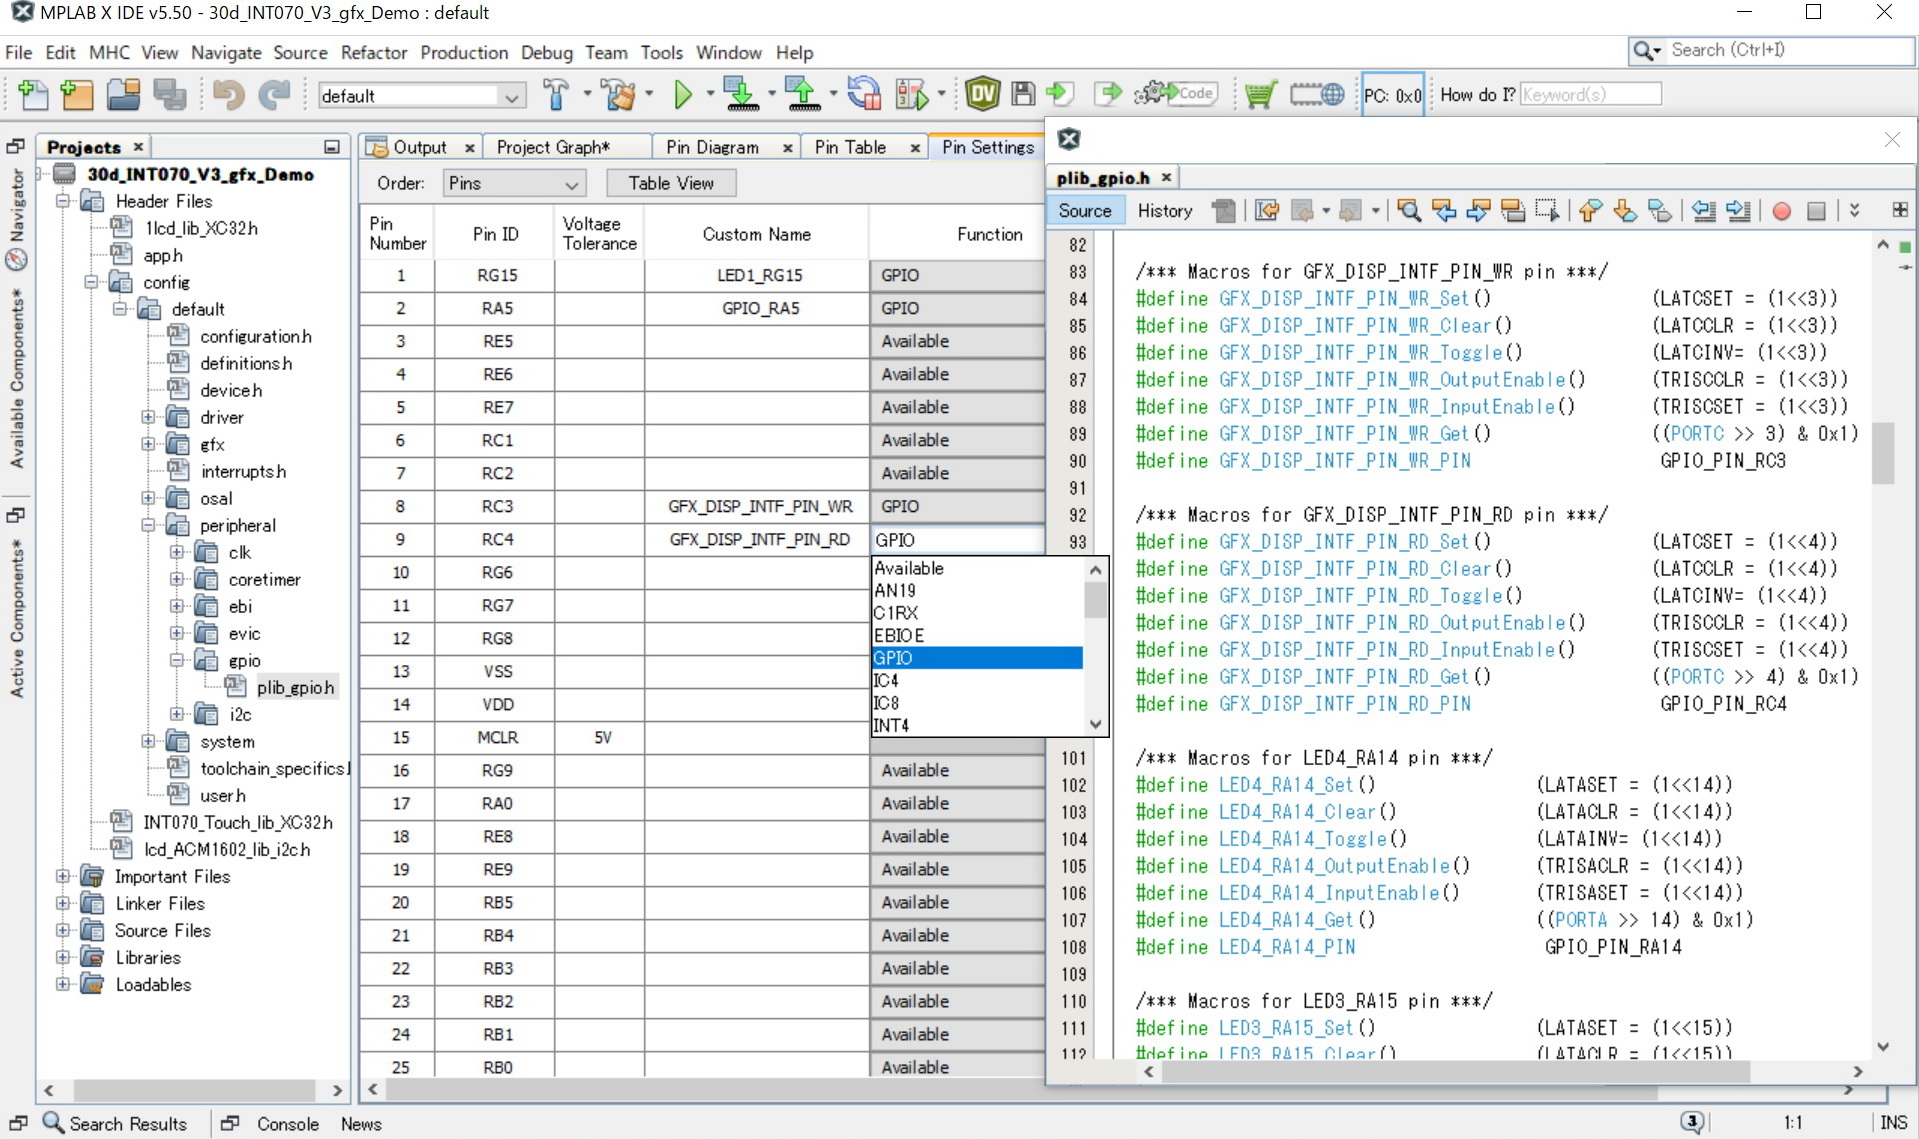The image size is (1919, 1139).
Task: Open Search Results panel at bottom
Action: pos(114,1123)
